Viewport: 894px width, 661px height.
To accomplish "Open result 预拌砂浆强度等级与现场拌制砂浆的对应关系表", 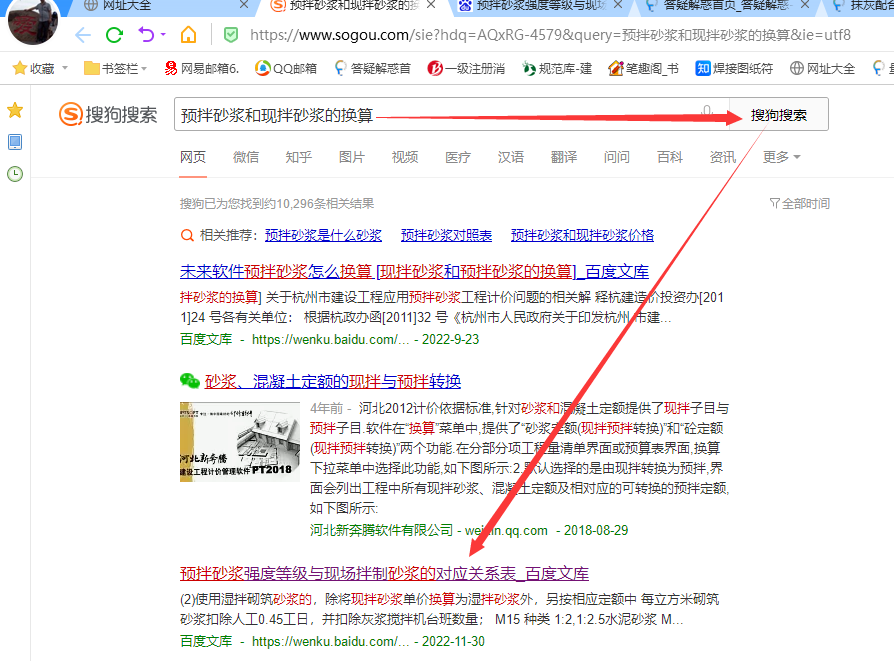I will tap(384, 573).
